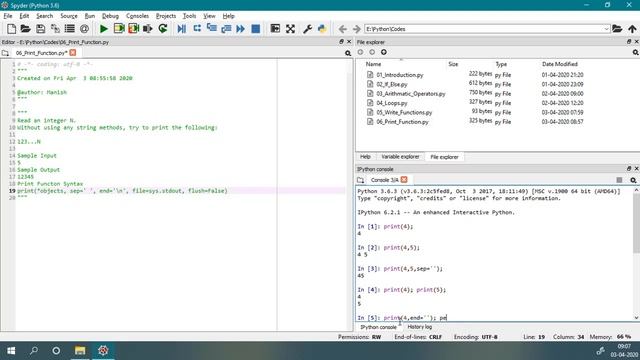The height and width of the screenshot is (360, 640).
Task: Open the PYTHONPATH manager Python icon
Action: tap(322, 29)
